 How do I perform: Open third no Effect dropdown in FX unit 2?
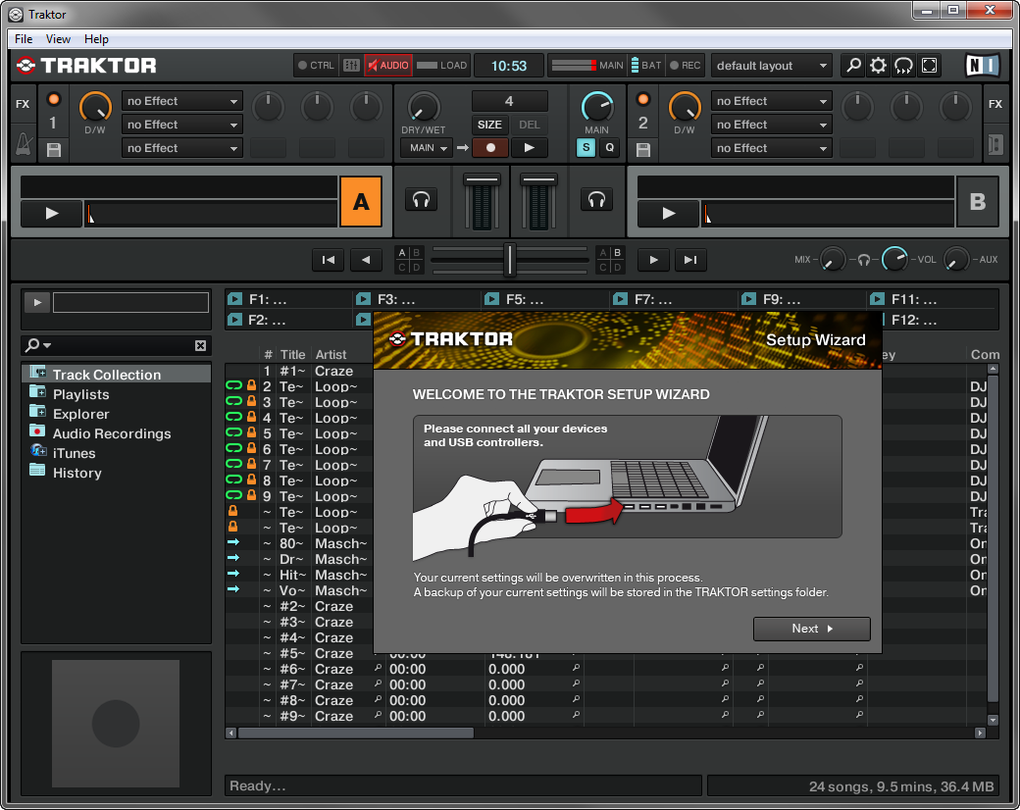tap(772, 148)
